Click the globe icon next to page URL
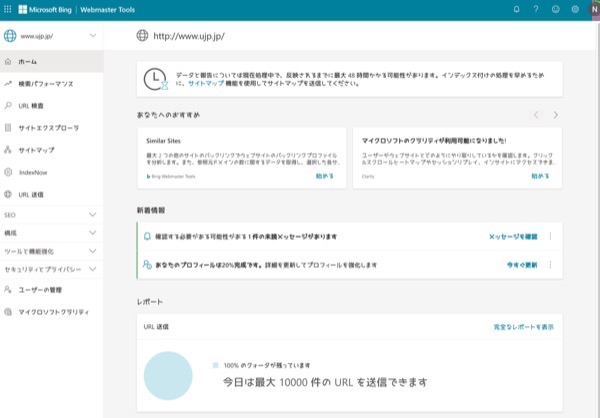The height and width of the screenshot is (418, 600). pyautogui.click(x=142, y=36)
